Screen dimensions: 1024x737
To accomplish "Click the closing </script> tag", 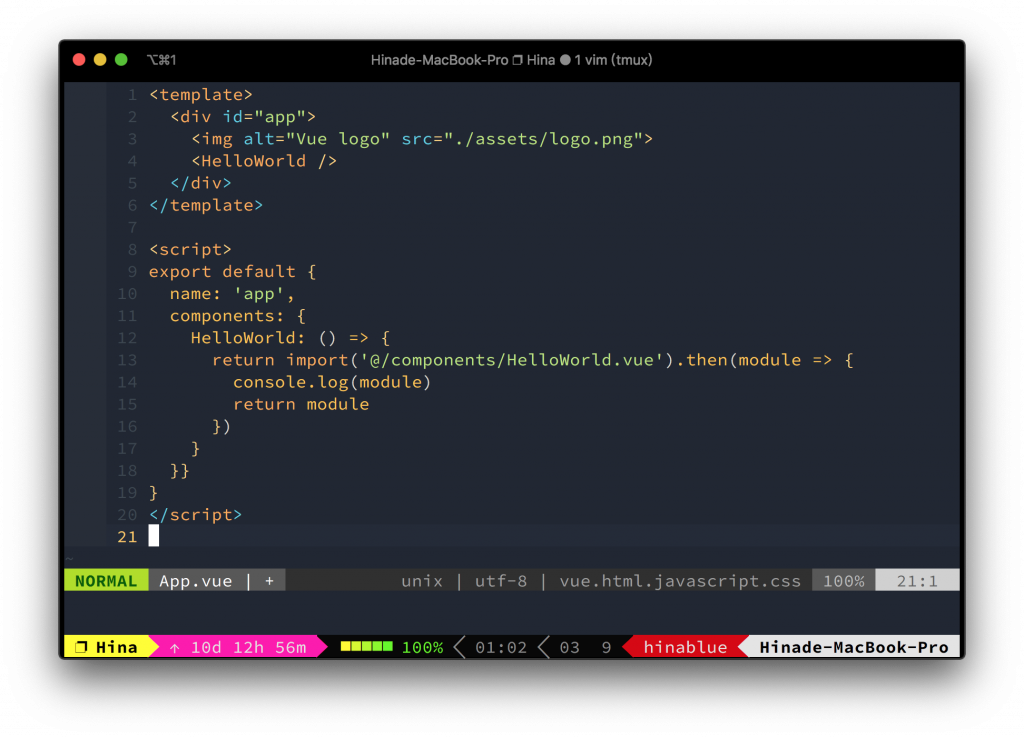I will point(195,515).
